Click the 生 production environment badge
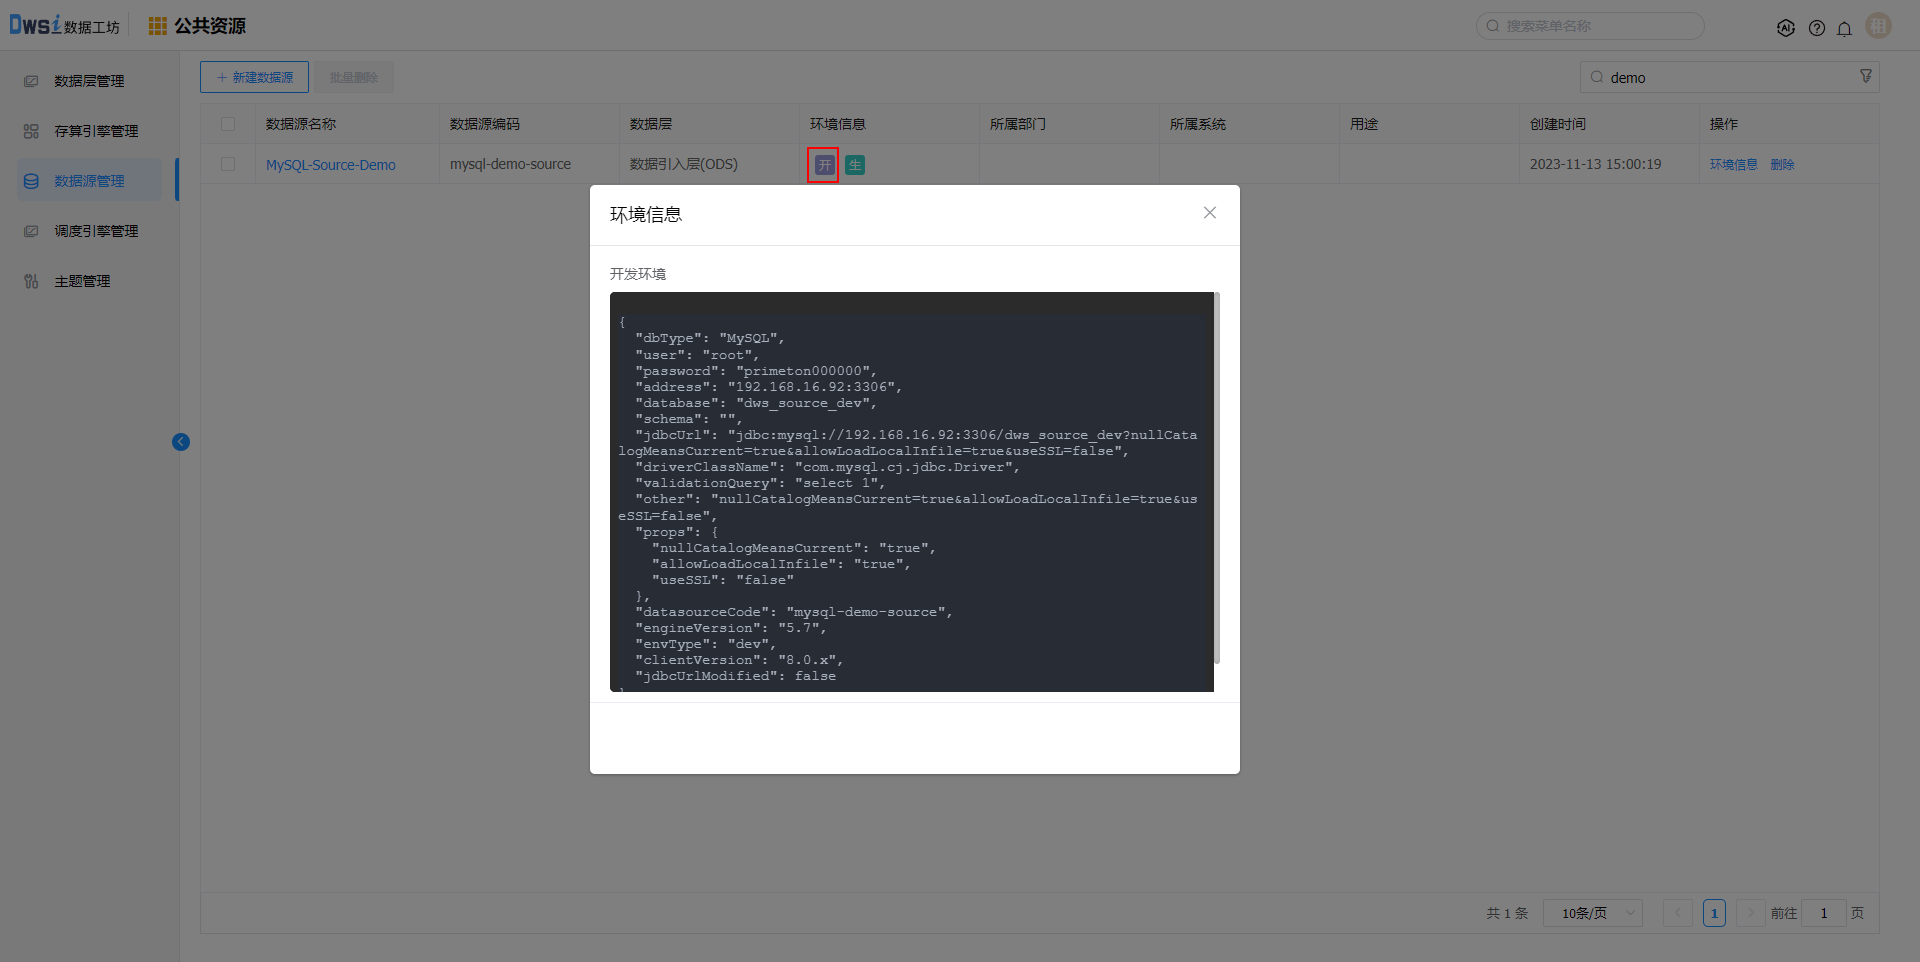Image resolution: width=1920 pixels, height=962 pixels. pos(854,164)
